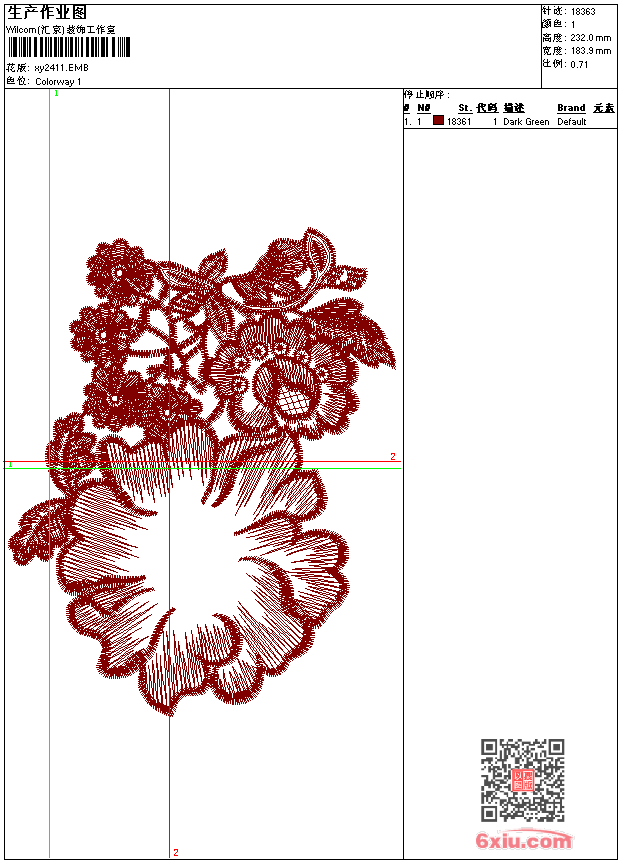Click the height value 232.0 mm
The image size is (620, 860).
pyautogui.click(x=590, y=38)
